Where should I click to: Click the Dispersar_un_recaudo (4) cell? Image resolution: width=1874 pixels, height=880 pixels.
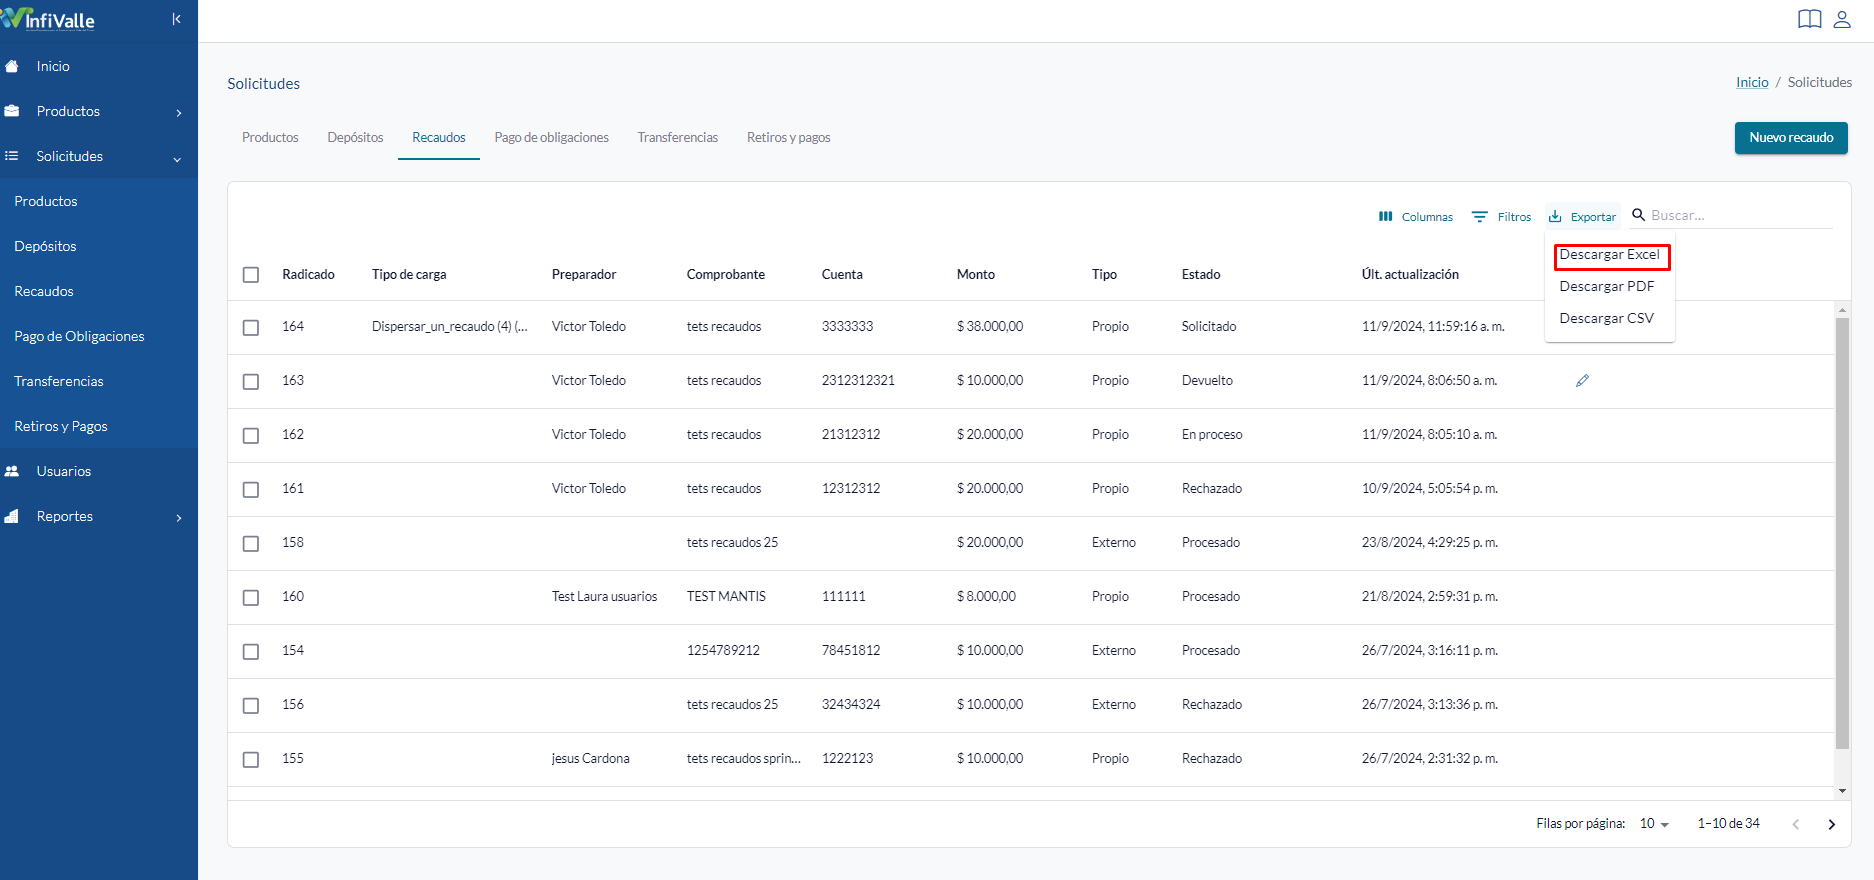click(450, 326)
